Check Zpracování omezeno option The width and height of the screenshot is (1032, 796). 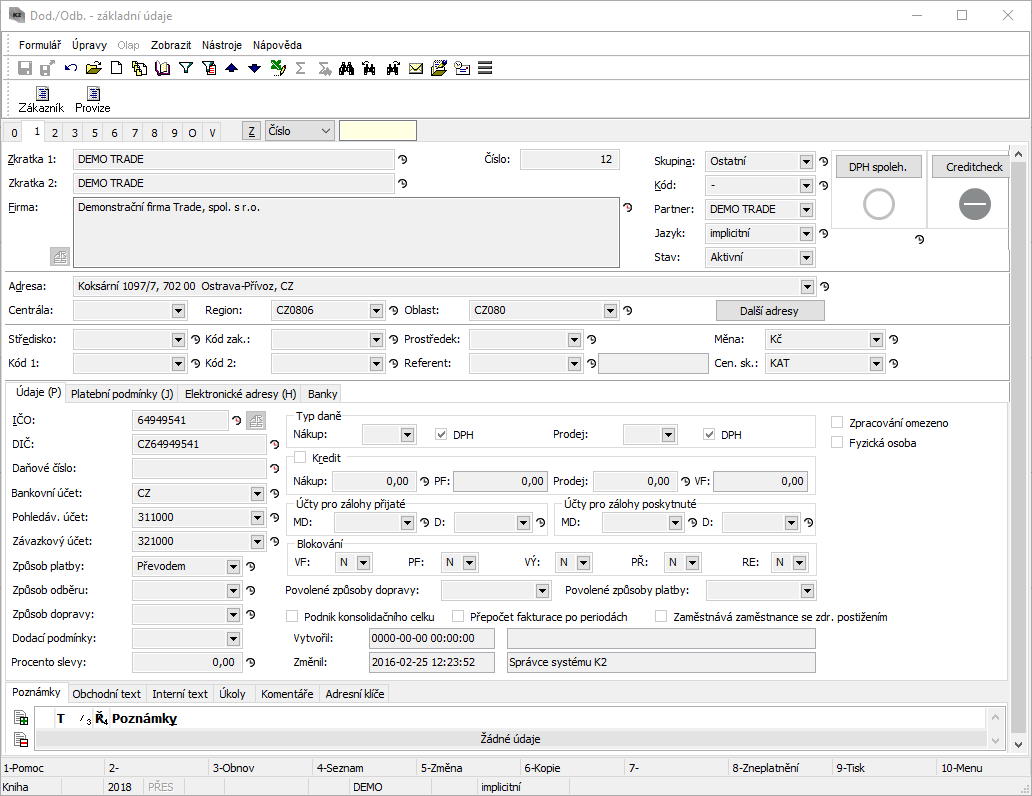838,423
